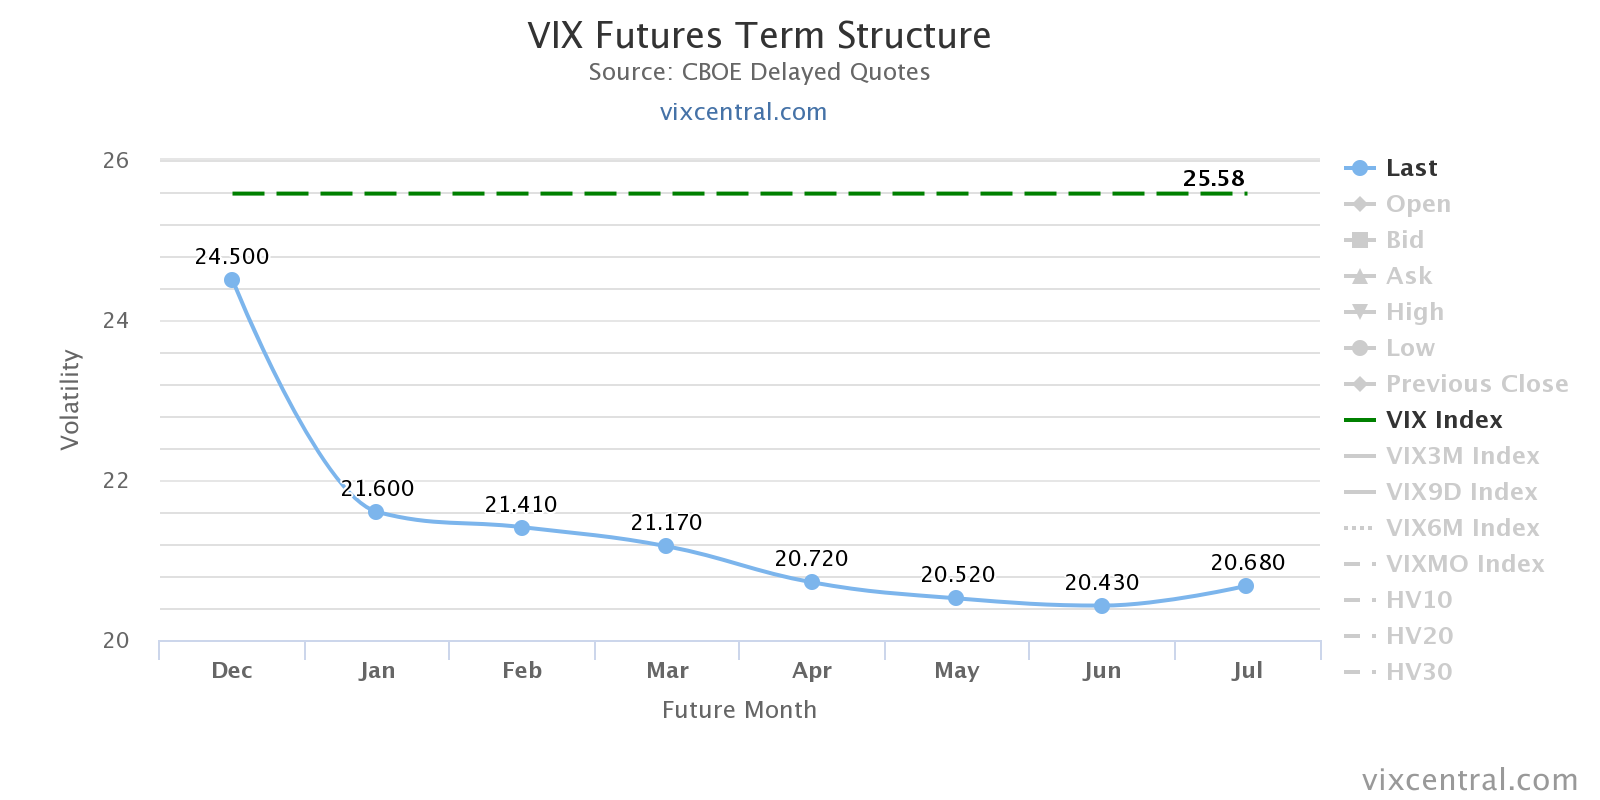Show the VIXMO Index series

1464,564
